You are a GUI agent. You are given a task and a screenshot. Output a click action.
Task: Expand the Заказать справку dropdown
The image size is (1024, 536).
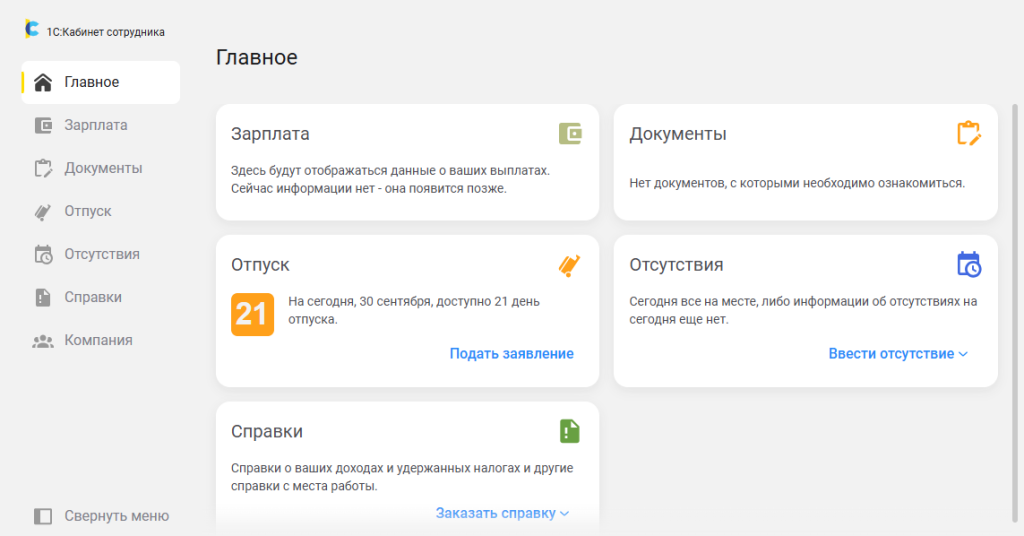[502, 513]
